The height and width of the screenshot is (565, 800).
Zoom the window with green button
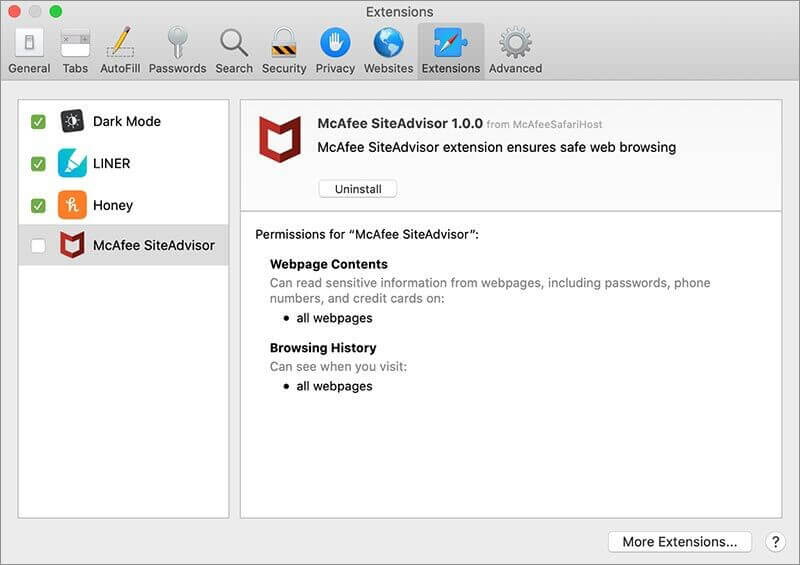click(56, 11)
